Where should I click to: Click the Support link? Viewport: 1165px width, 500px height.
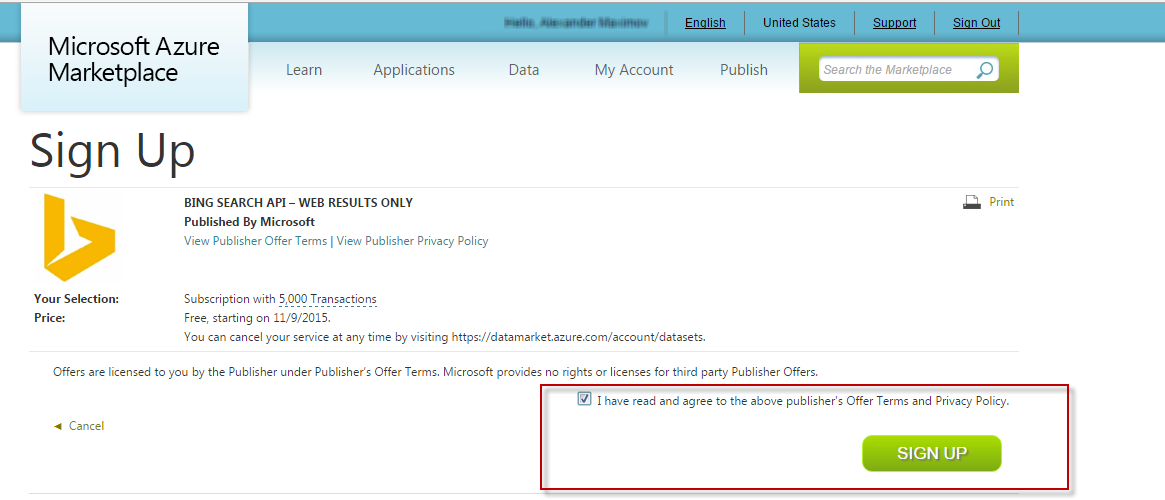click(x=895, y=23)
